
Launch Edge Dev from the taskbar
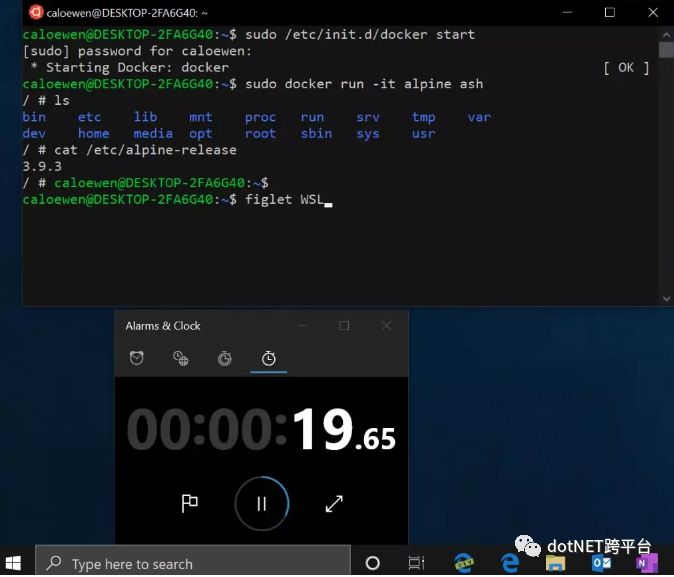(464, 563)
